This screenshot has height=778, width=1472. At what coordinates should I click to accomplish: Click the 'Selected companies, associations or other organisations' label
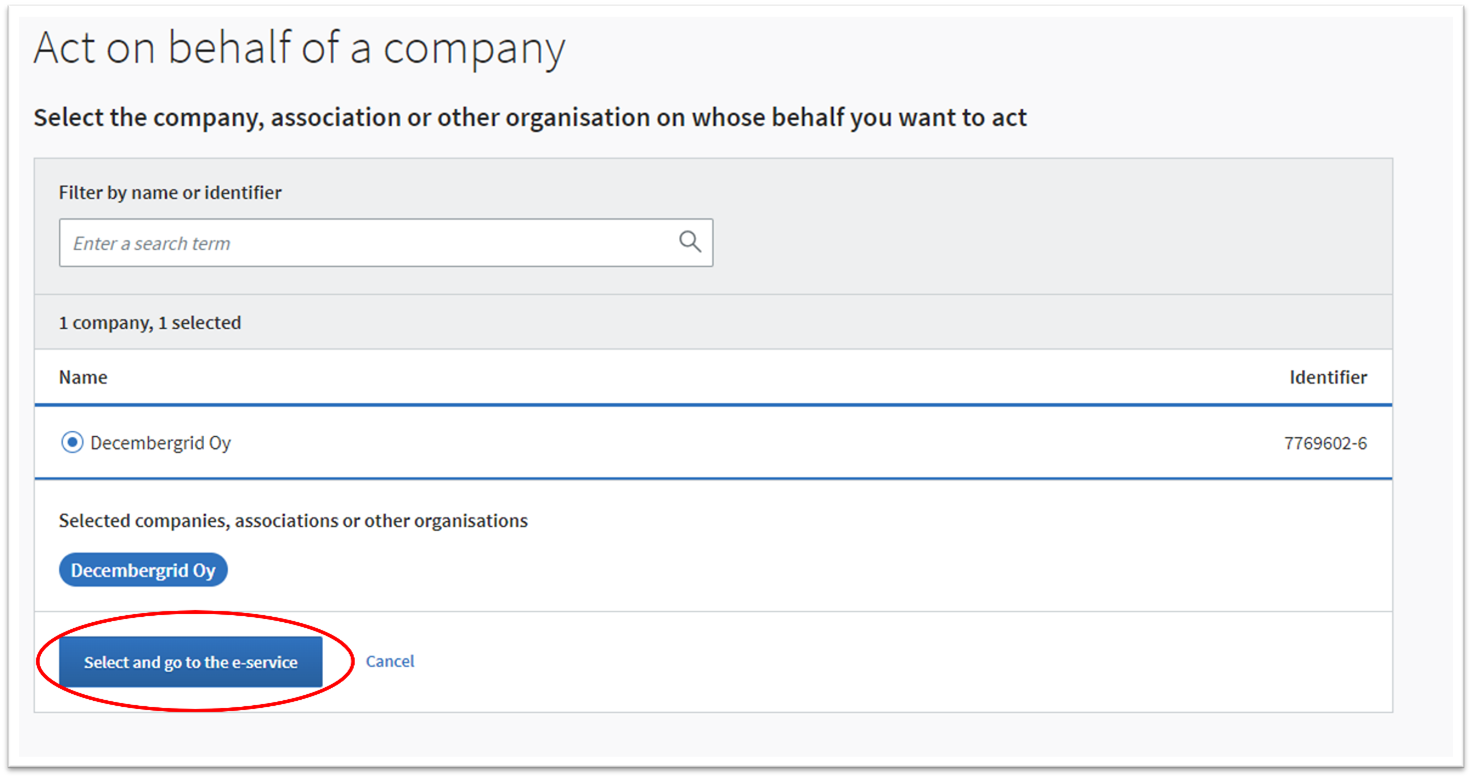(x=293, y=520)
